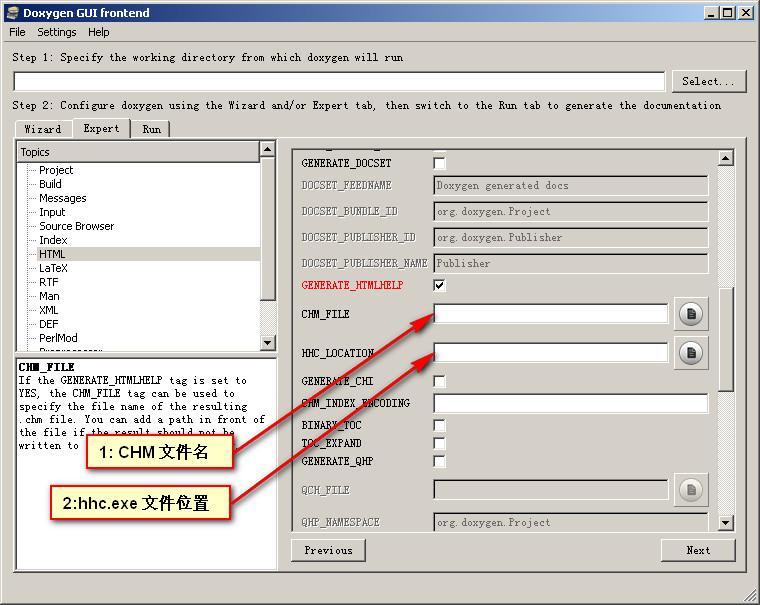Click settings panel scroll down arrow
The height and width of the screenshot is (605, 760).
[725, 523]
